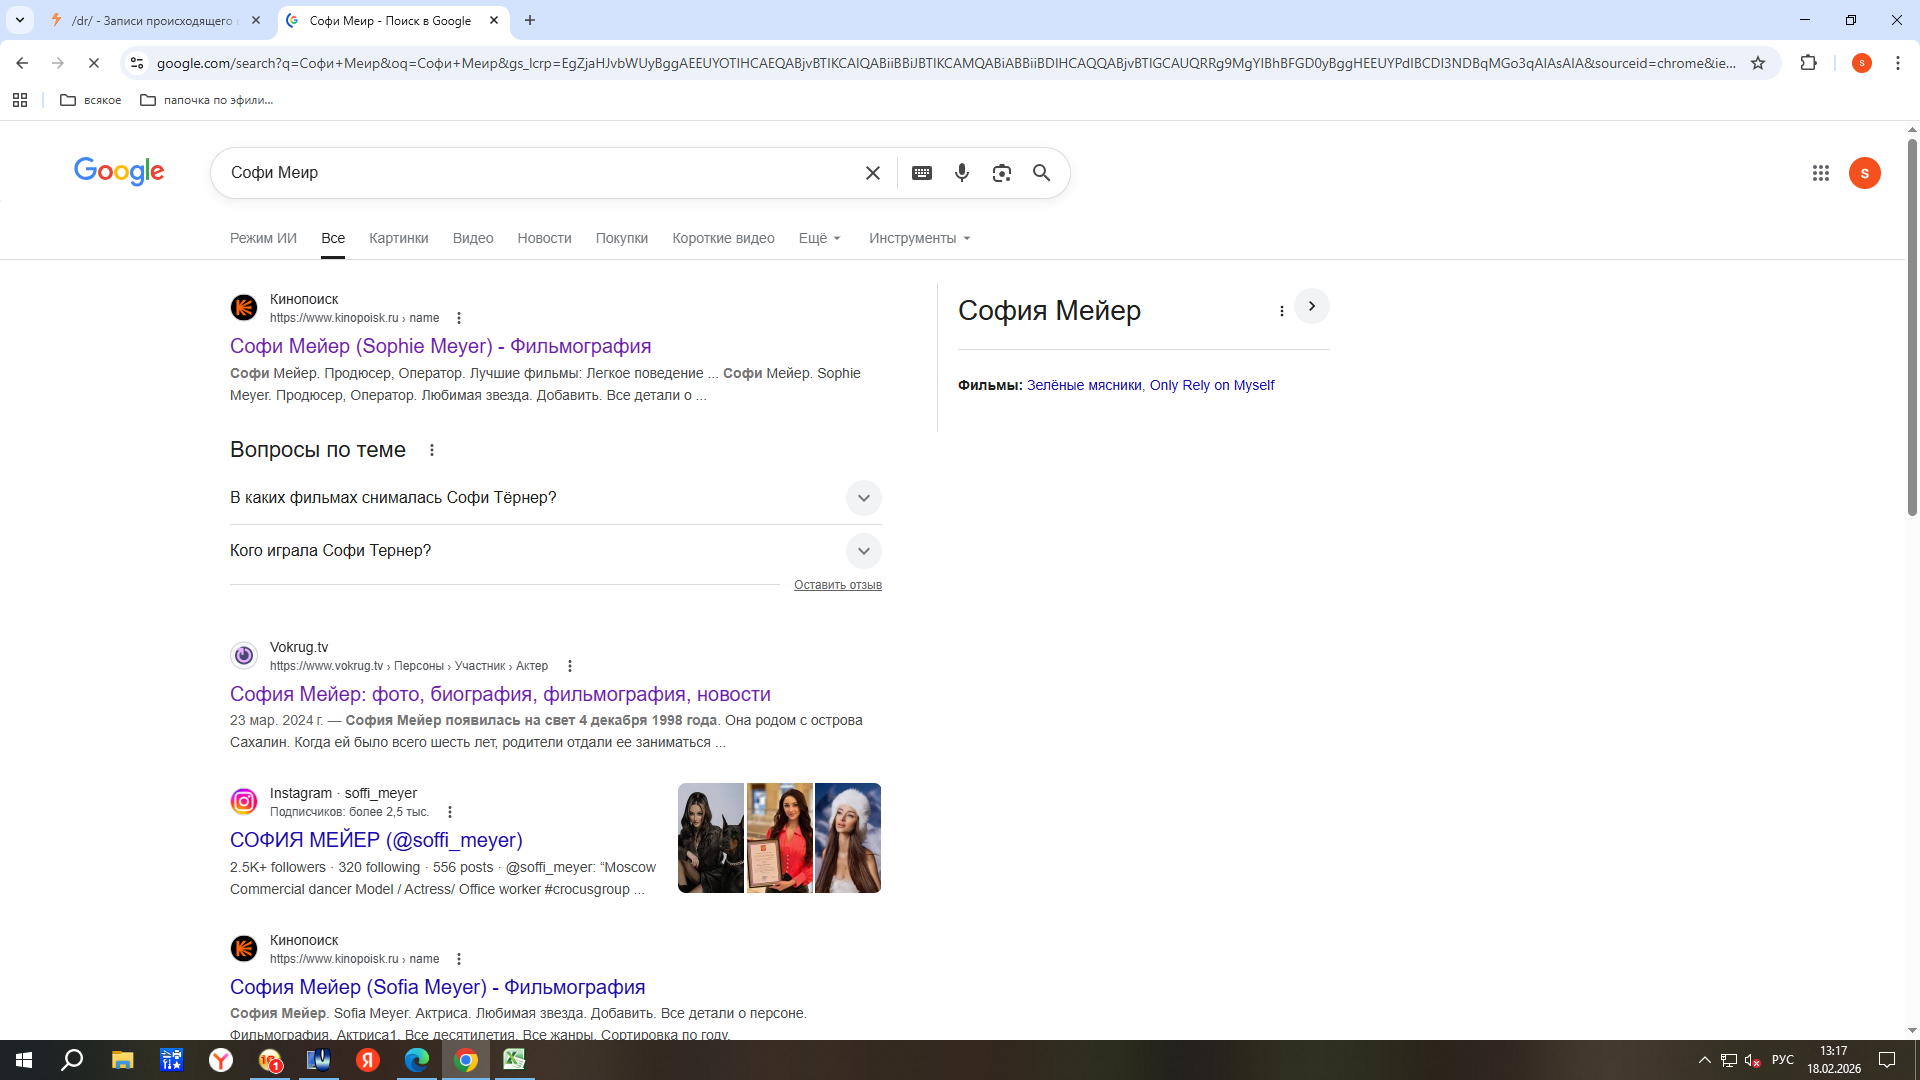This screenshot has height=1080, width=1920.
Task: Open File Explorer from the taskbar
Action: tap(122, 1060)
